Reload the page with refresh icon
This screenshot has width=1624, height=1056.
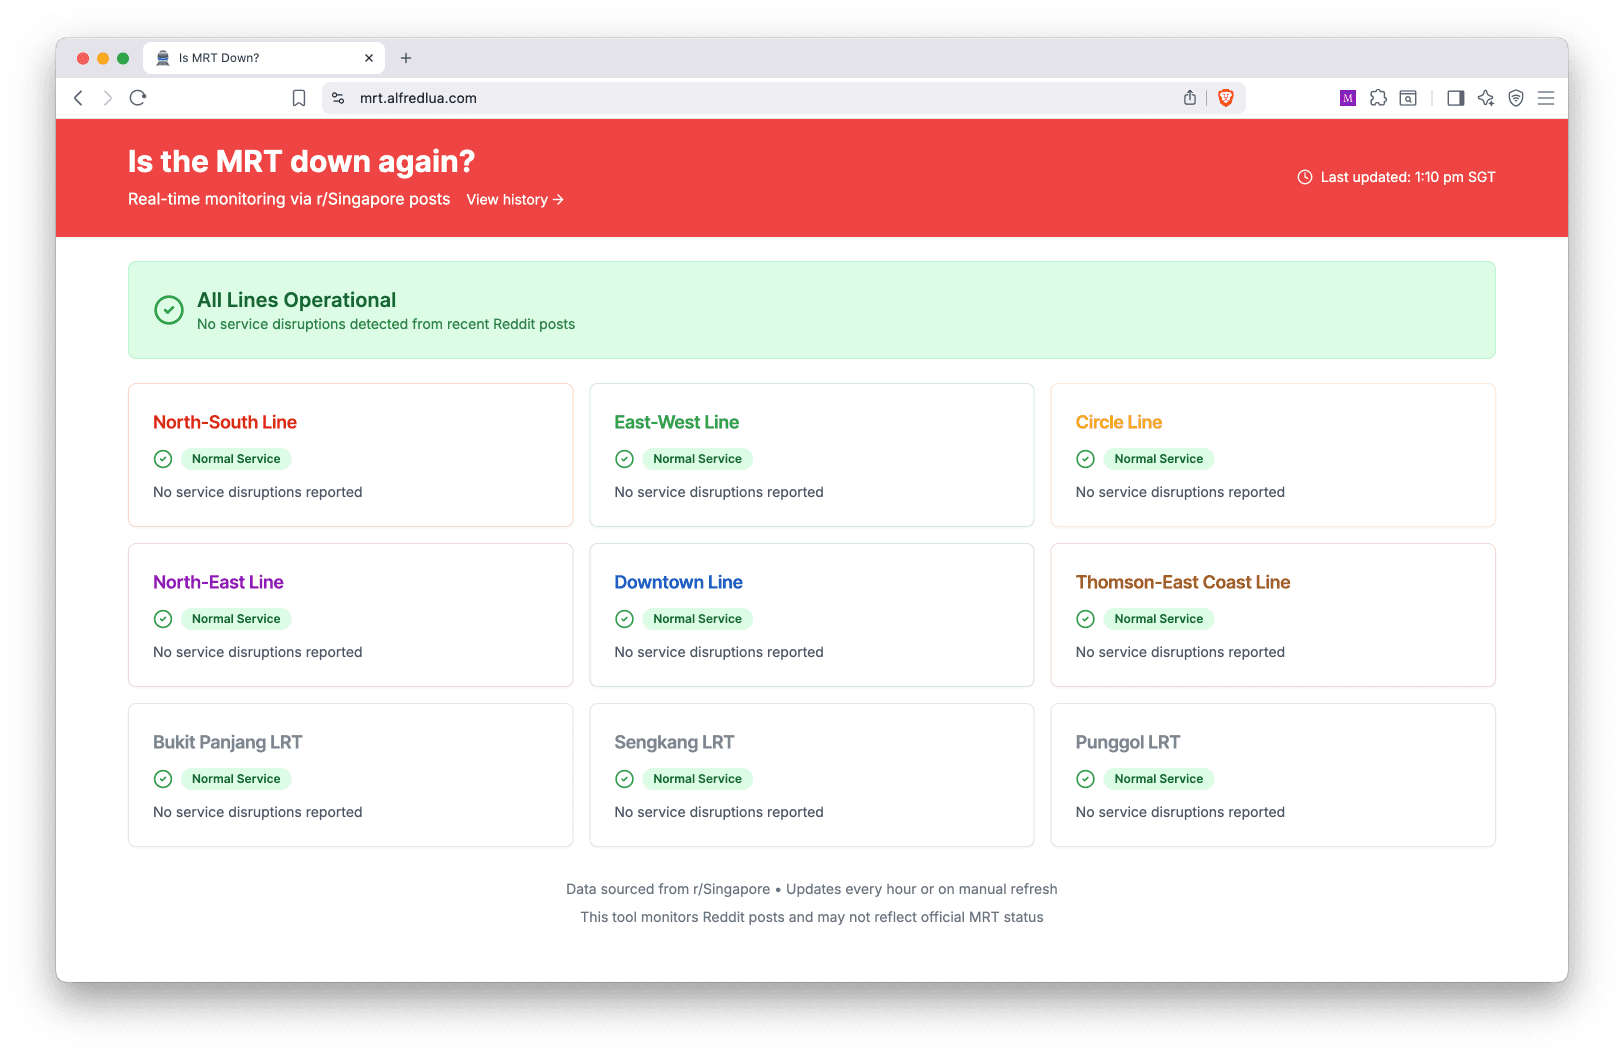(138, 98)
